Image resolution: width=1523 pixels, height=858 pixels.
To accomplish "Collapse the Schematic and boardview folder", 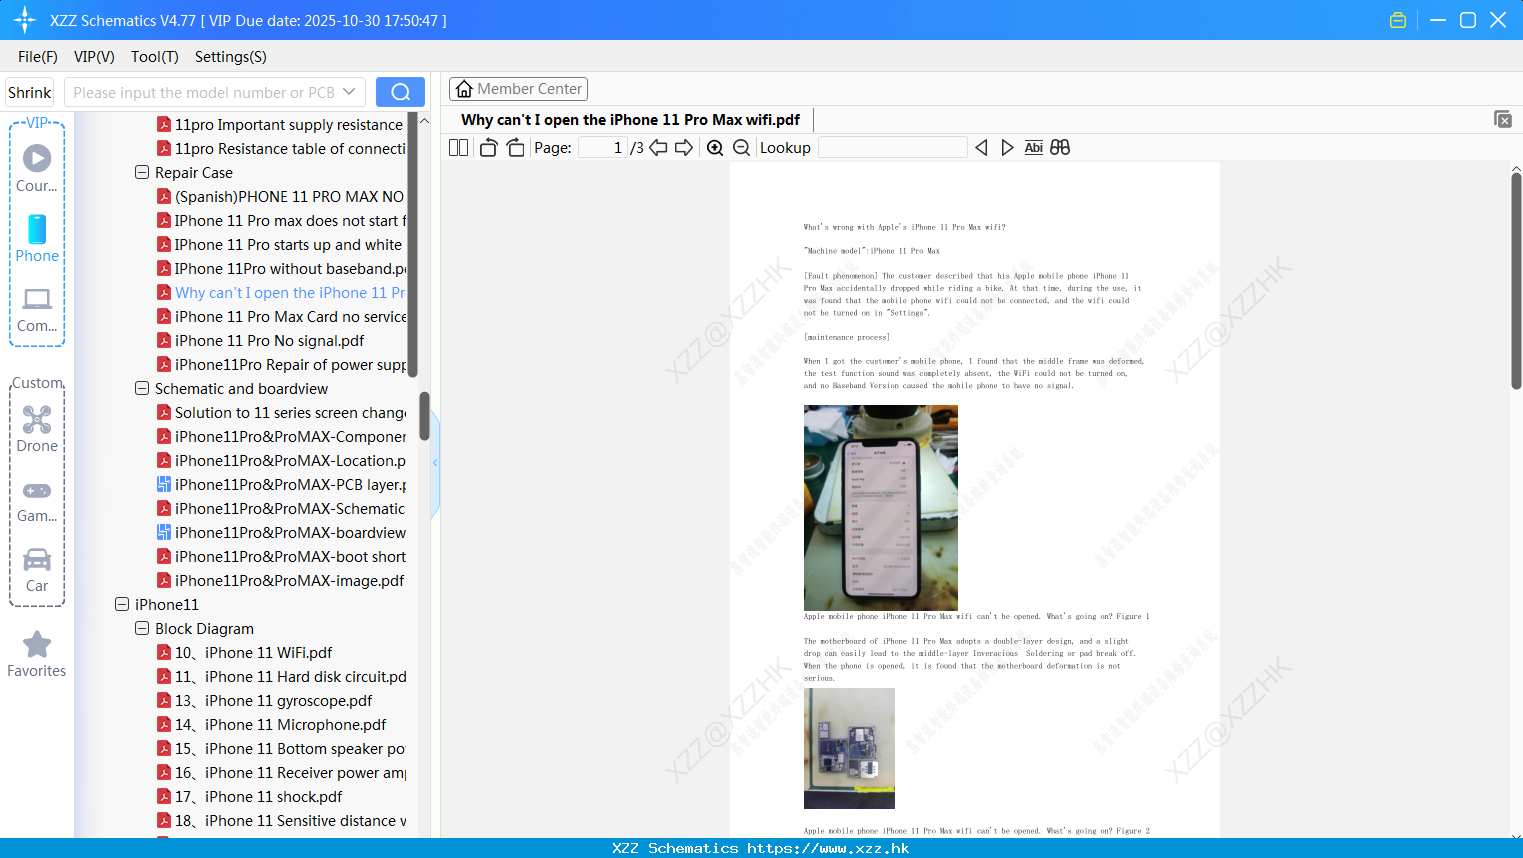I will point(142,388).
